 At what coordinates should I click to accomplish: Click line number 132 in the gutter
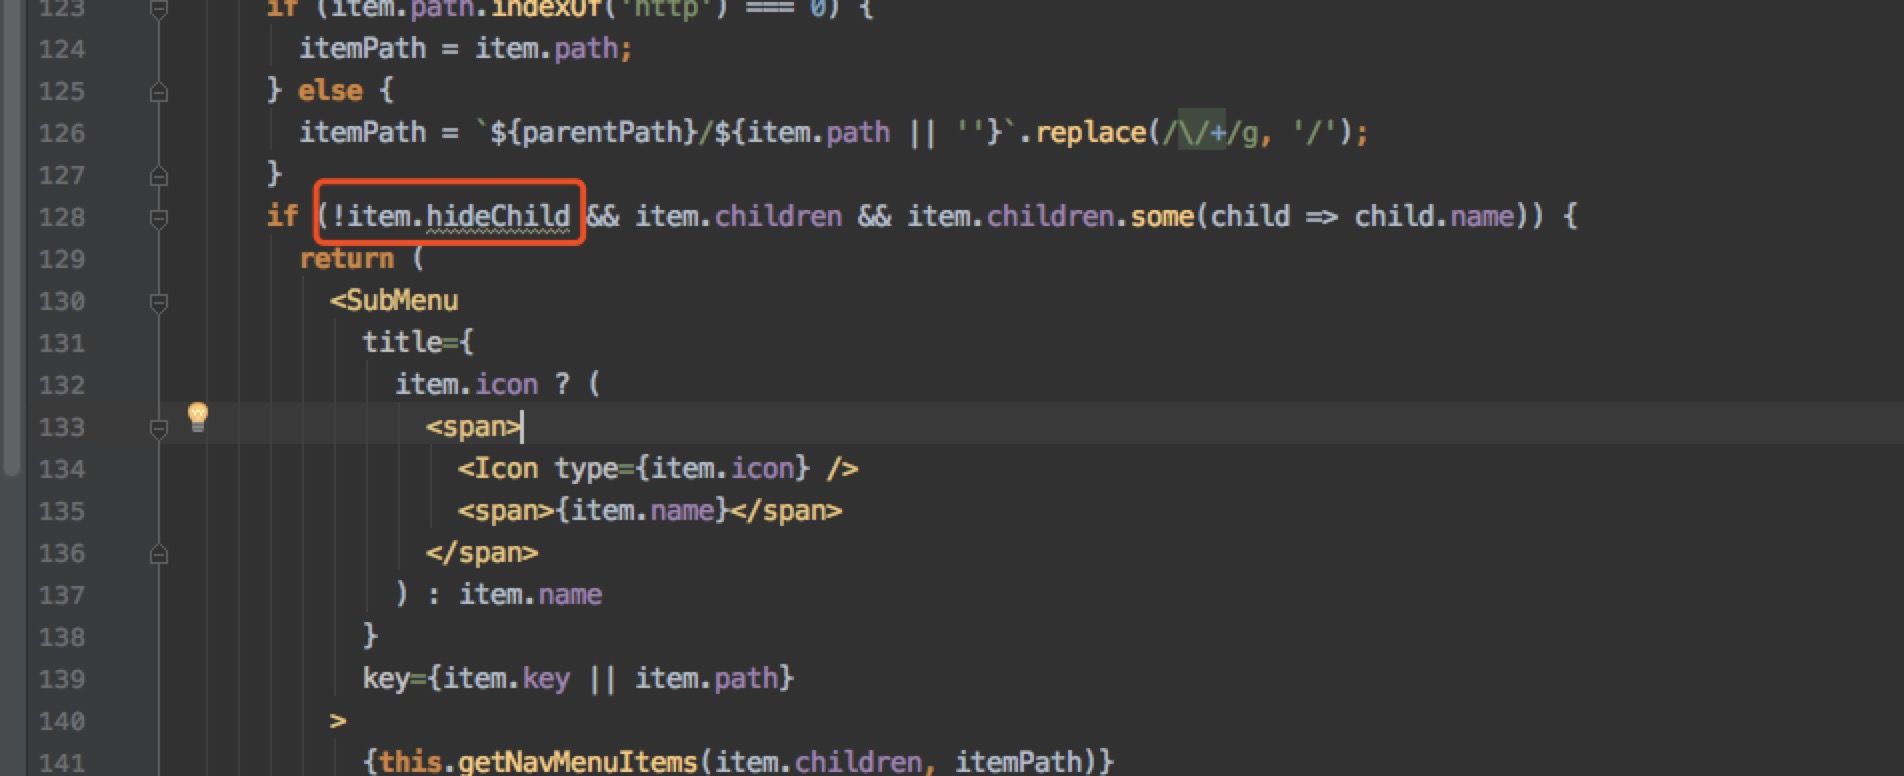click(62, 385)
